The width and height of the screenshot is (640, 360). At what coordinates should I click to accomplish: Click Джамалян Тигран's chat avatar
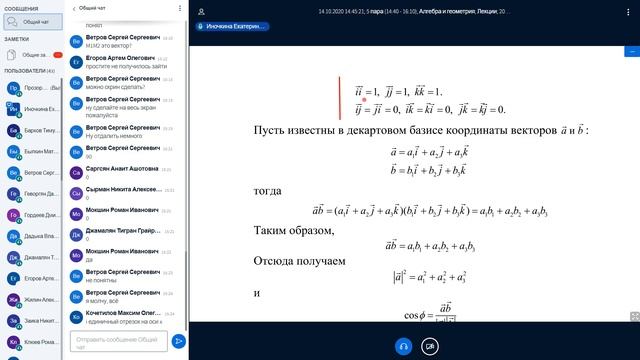coord(76,235)
